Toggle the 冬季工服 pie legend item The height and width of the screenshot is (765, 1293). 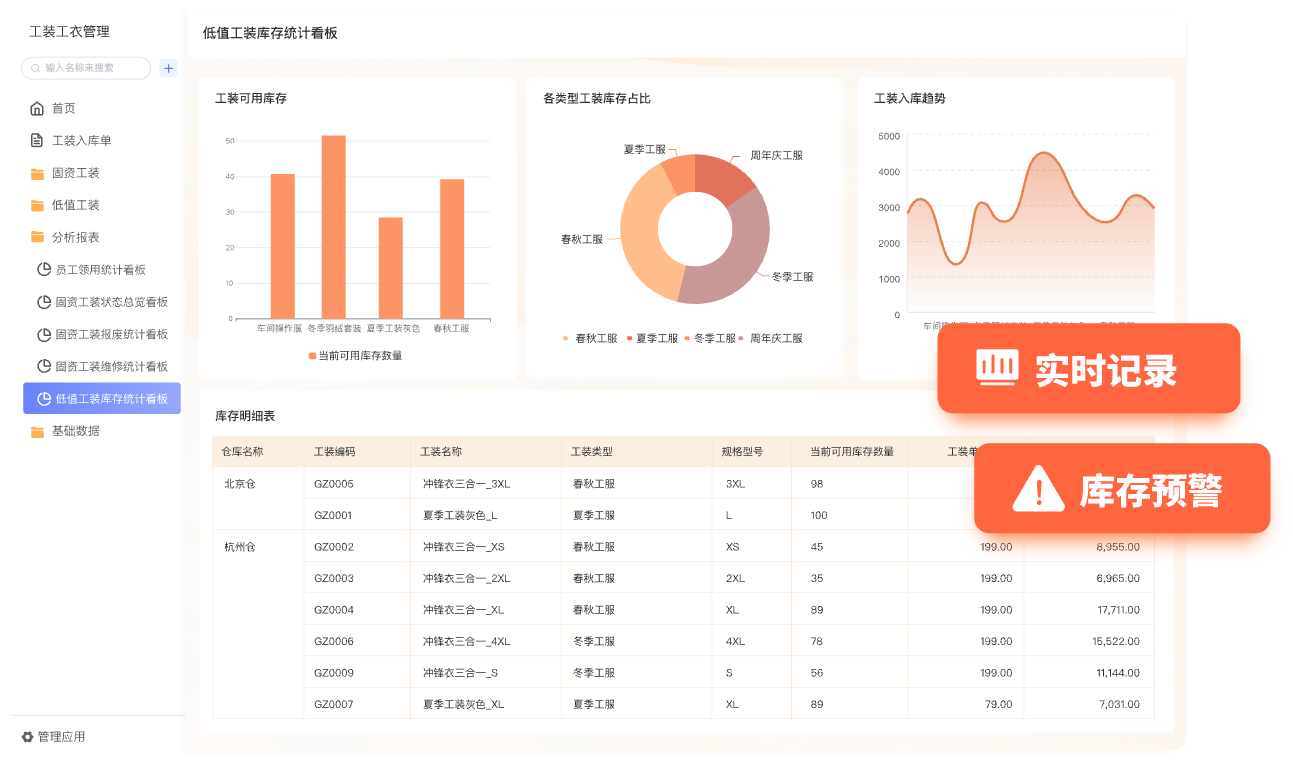pyautogui.click(x=710, y=339)
